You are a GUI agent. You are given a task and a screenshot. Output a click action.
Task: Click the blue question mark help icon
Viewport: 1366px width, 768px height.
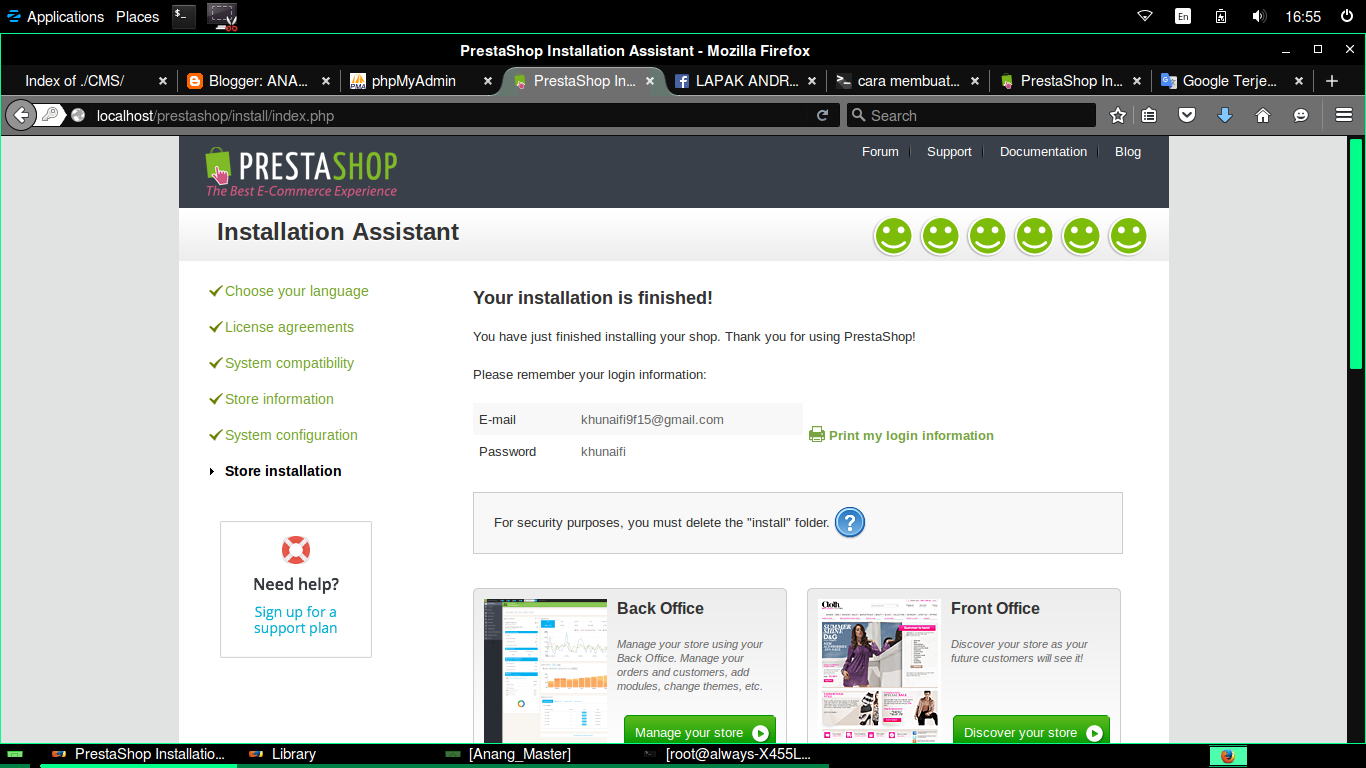[x=850, y=522]
